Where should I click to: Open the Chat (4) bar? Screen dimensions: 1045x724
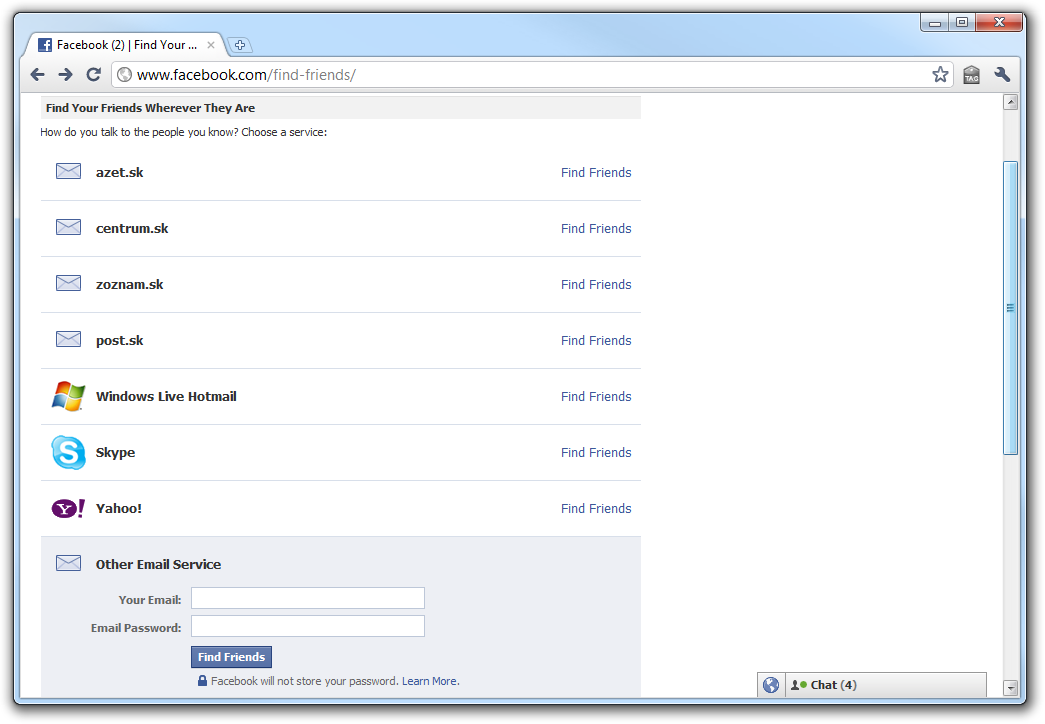[886, 685]
